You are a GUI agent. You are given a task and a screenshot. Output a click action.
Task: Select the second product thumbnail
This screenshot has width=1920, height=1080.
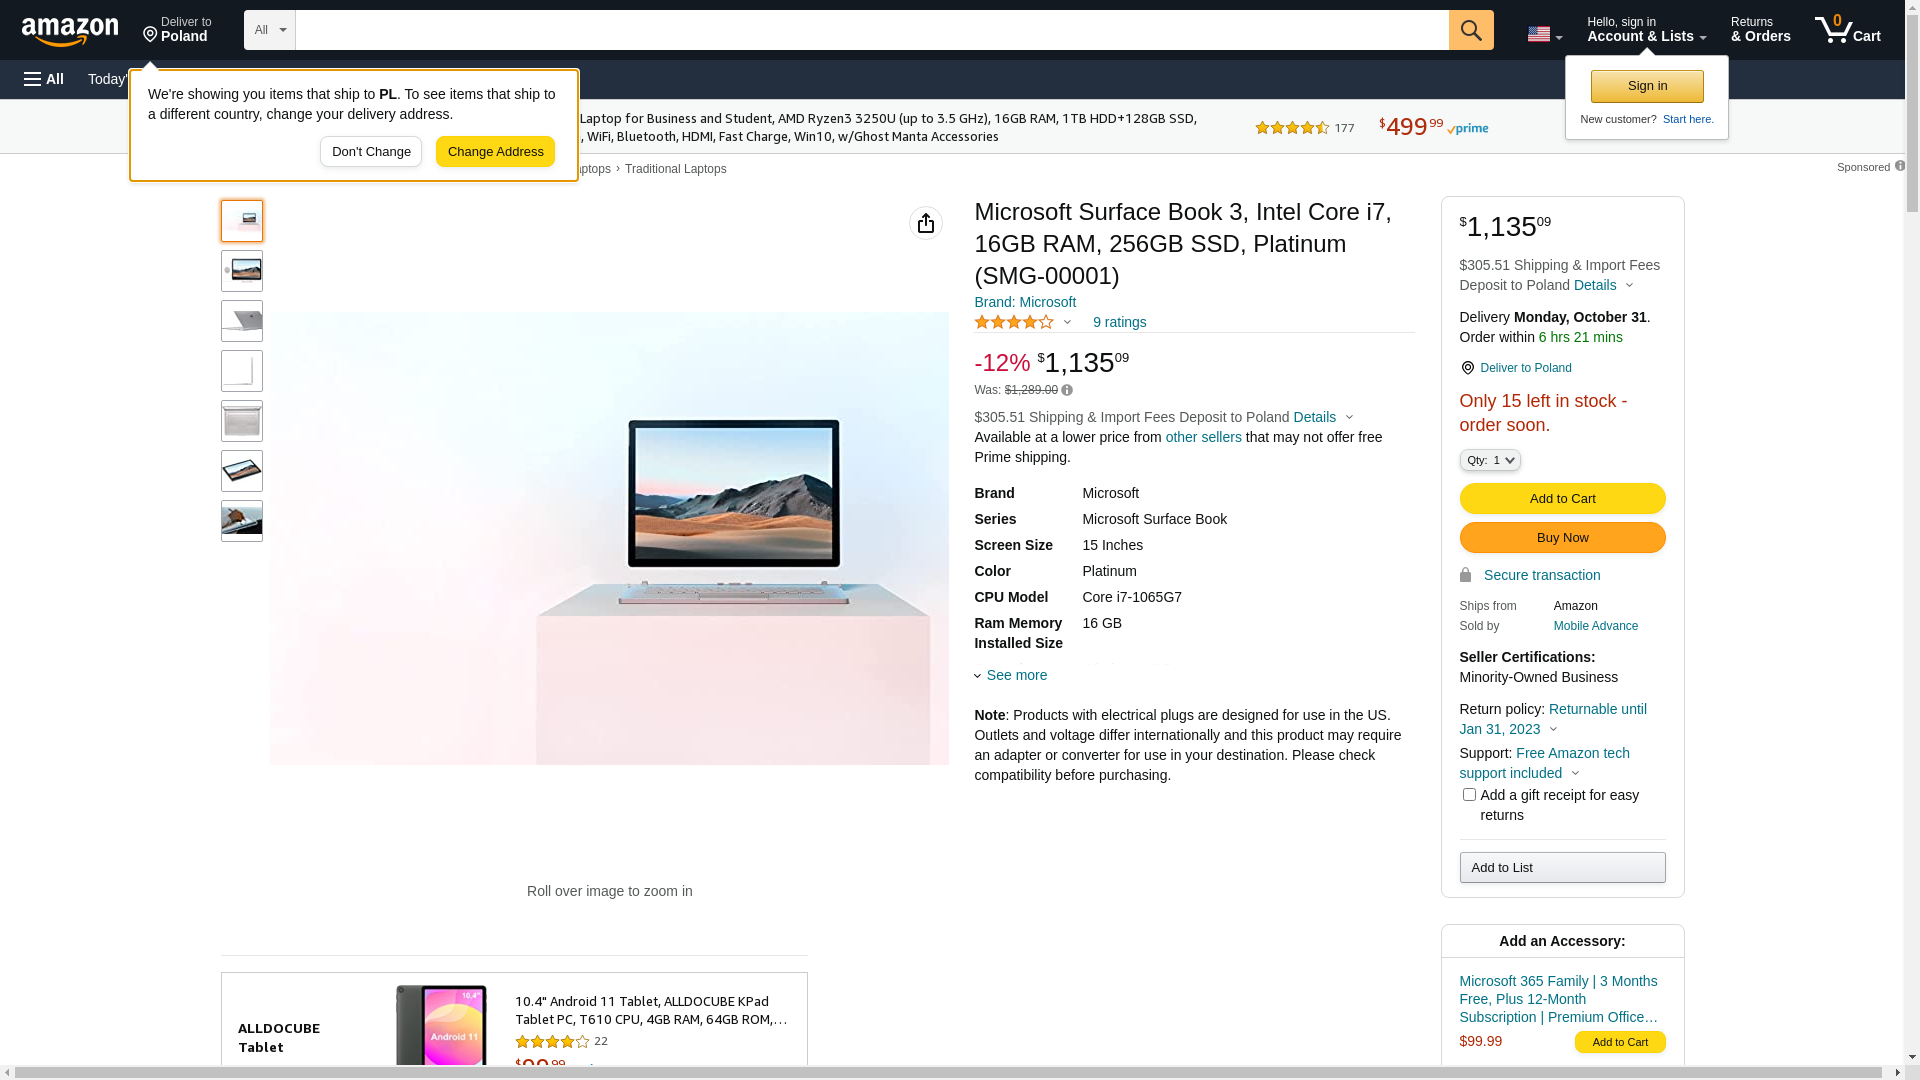pos(242,271)
